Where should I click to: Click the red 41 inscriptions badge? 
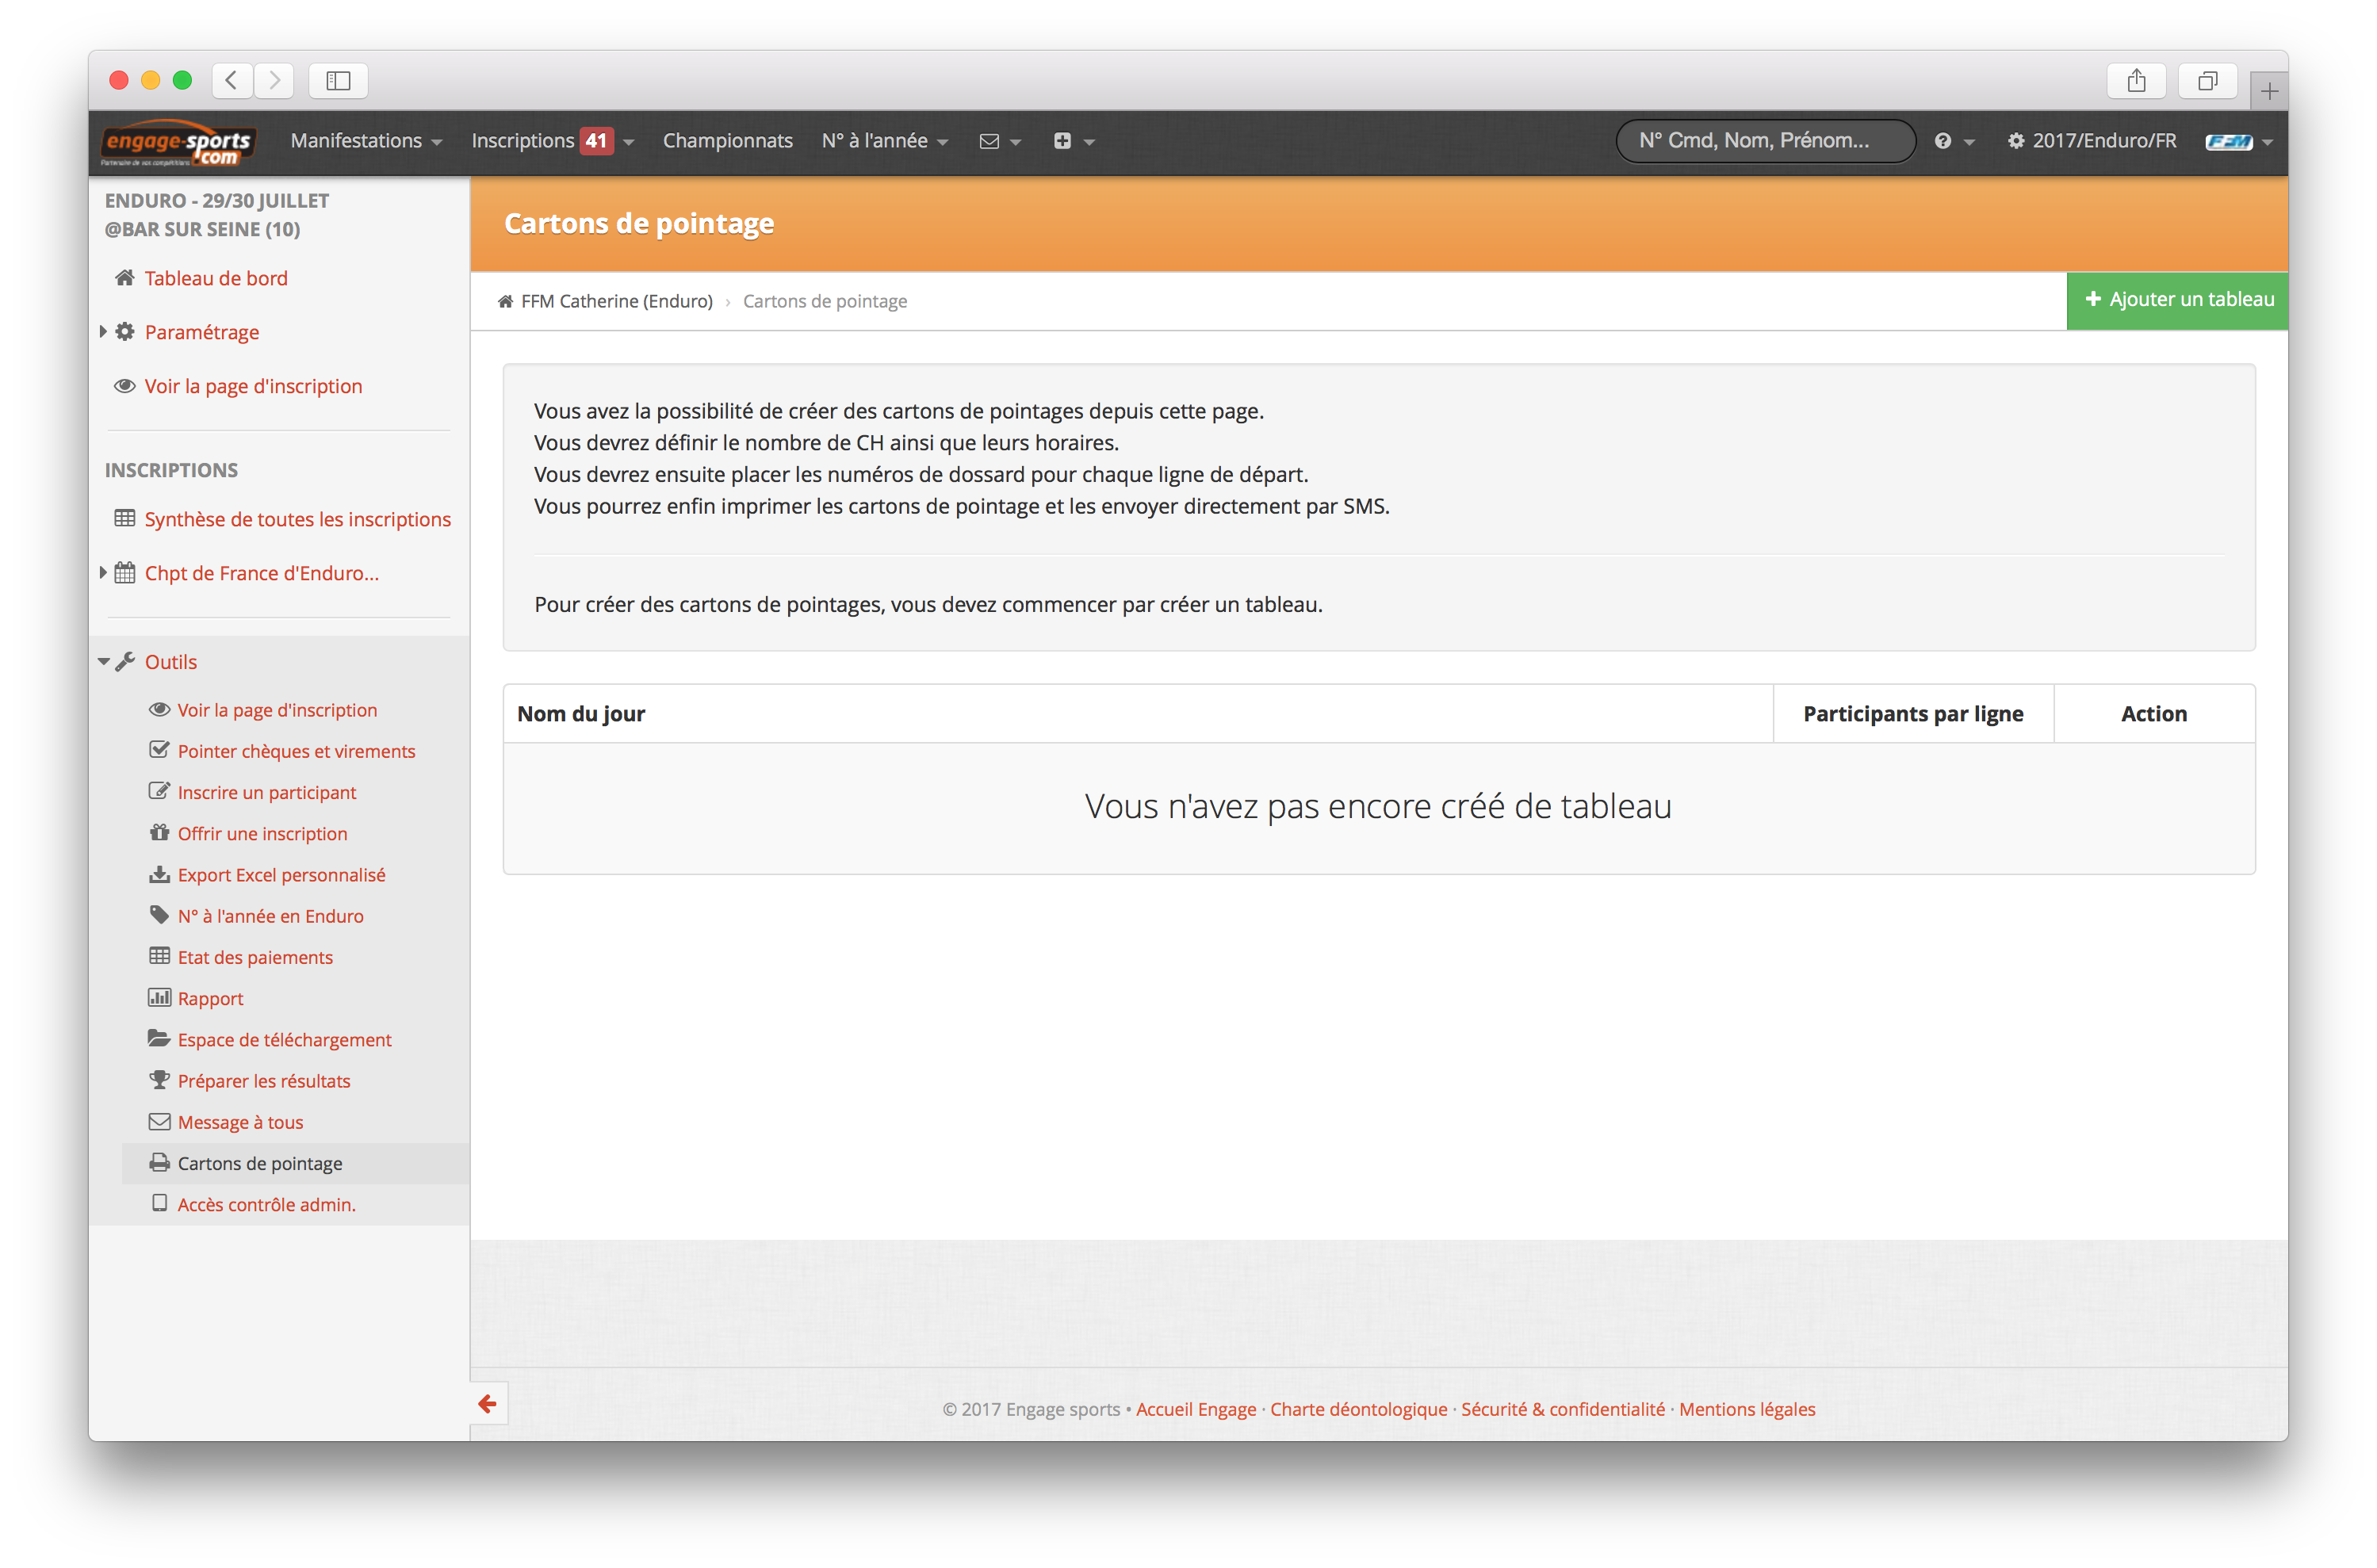pyautogui.click(x=596, y=141)
